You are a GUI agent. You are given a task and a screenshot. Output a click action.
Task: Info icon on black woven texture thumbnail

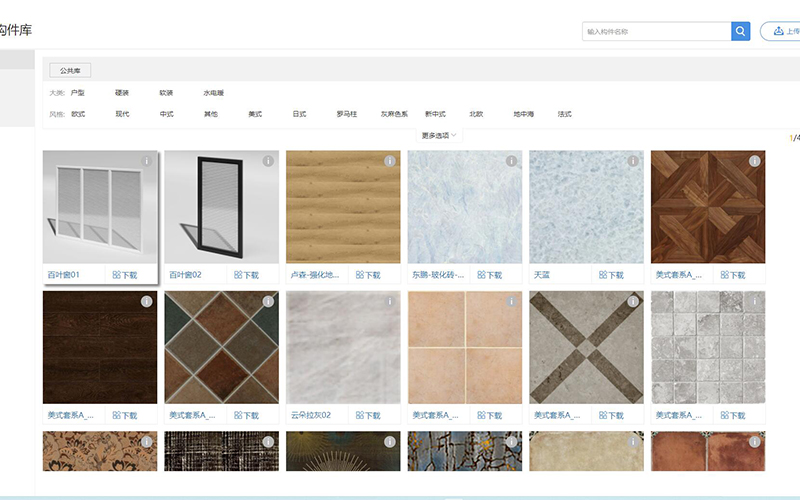tap(268, 442)
